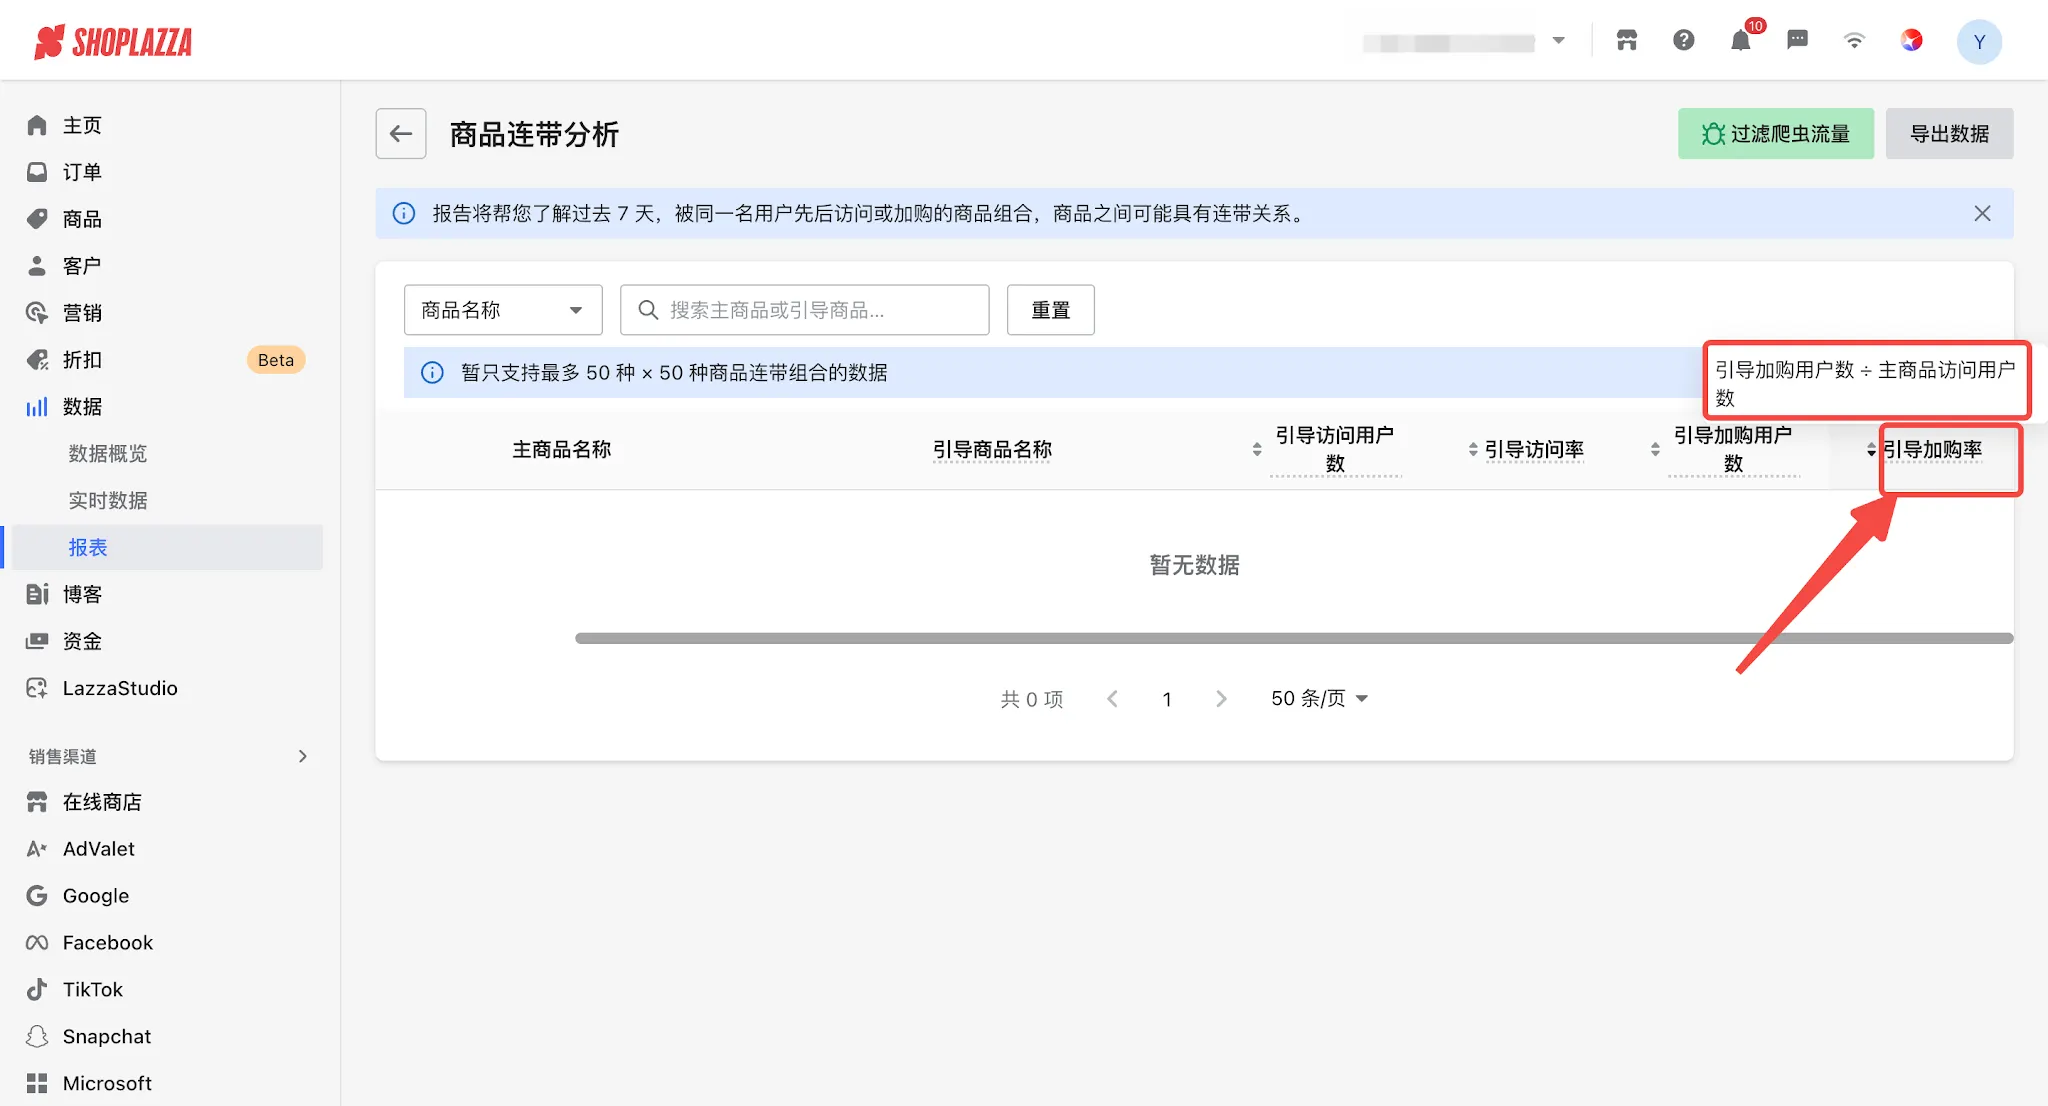Viewport: 2048px width, 1106px height.
Task: Open the chat message icon
Action: [1797, 40]
